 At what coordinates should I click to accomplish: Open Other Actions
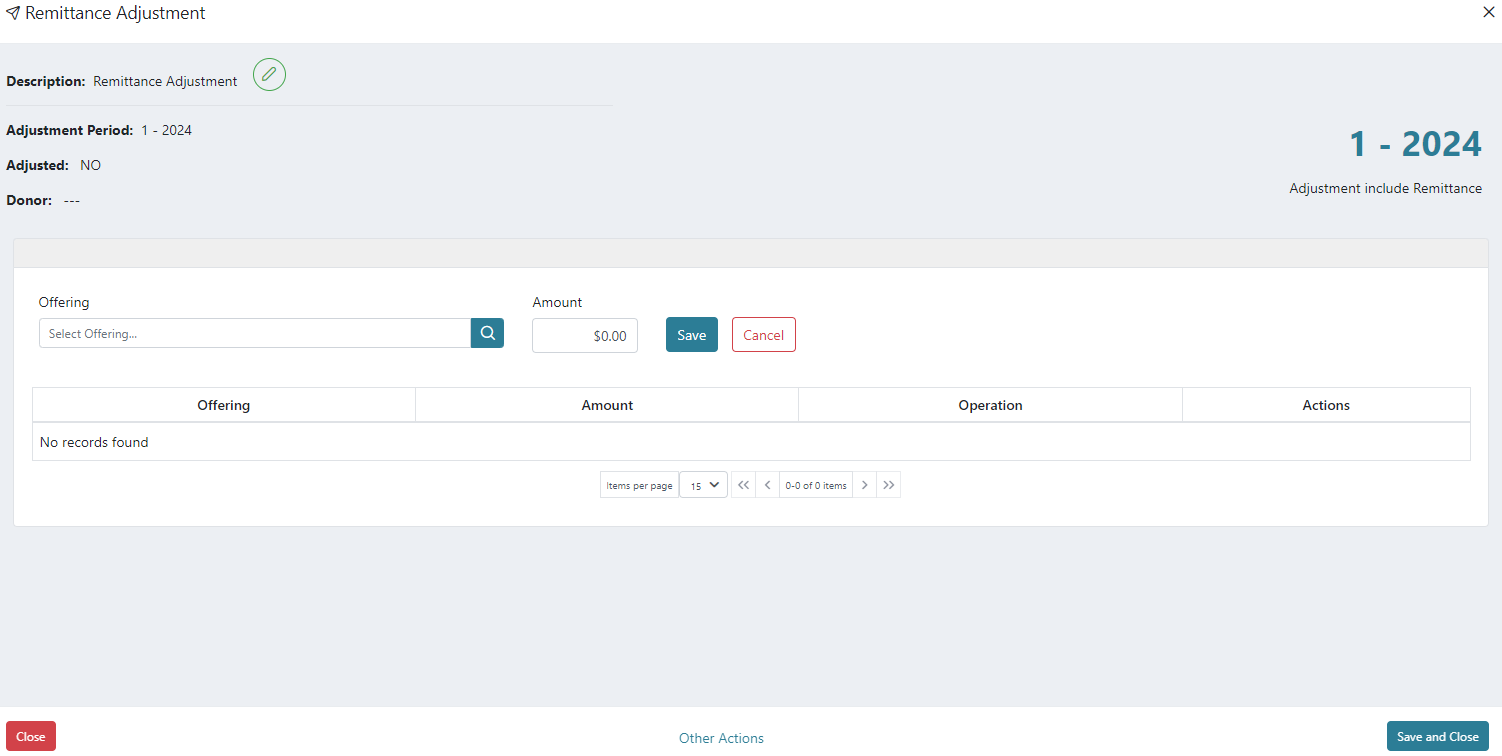point(721,737)
